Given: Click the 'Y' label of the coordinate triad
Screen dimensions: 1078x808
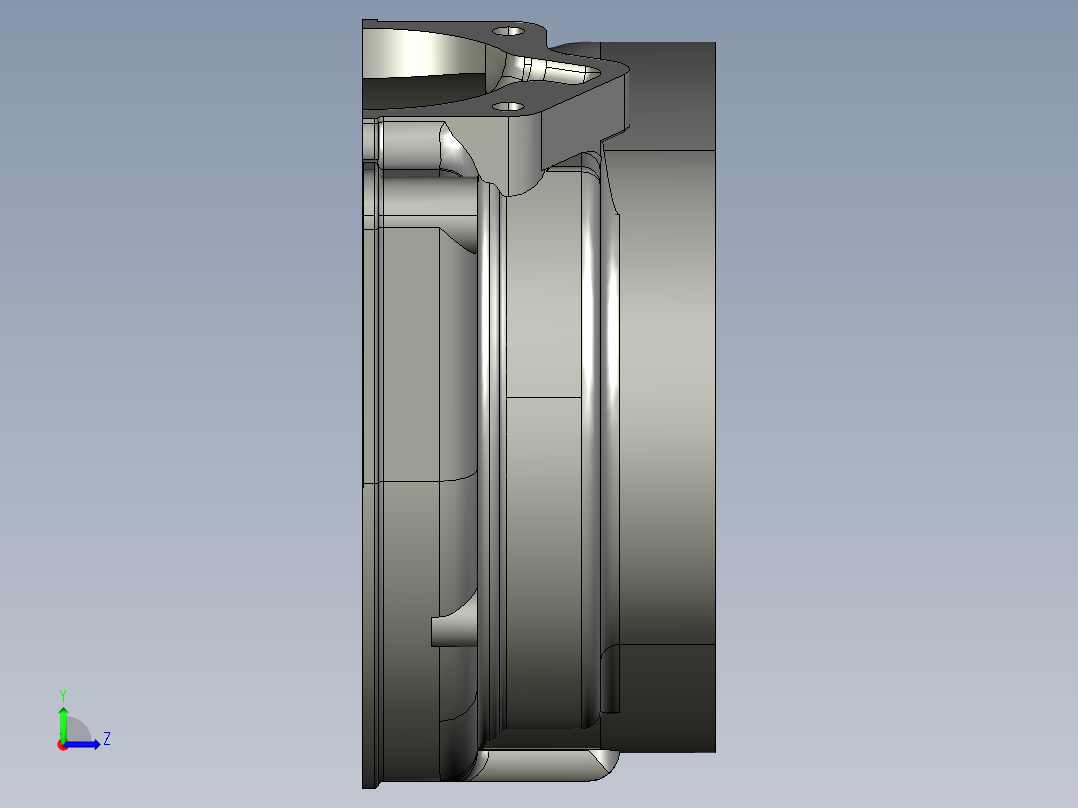Looking at the screenshot, I should tap(63, 695).
